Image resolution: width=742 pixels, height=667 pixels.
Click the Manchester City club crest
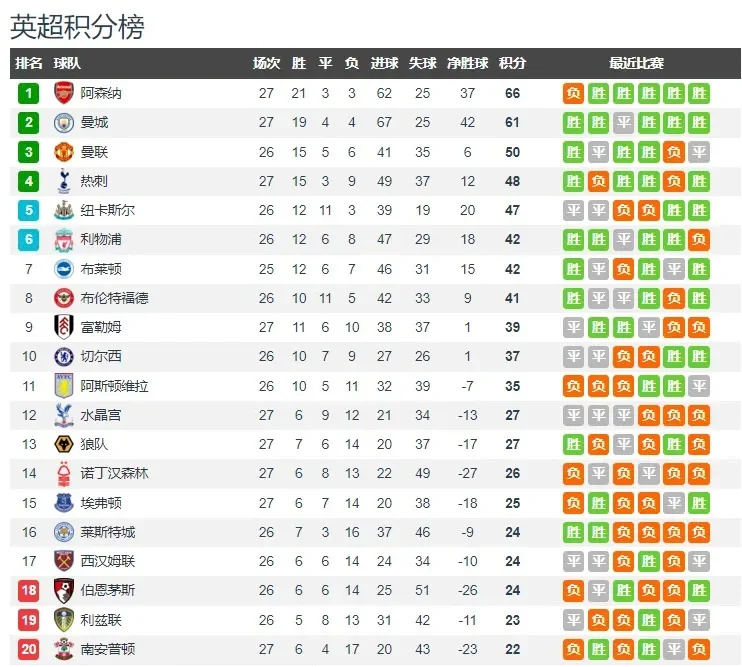click(63, 123)
